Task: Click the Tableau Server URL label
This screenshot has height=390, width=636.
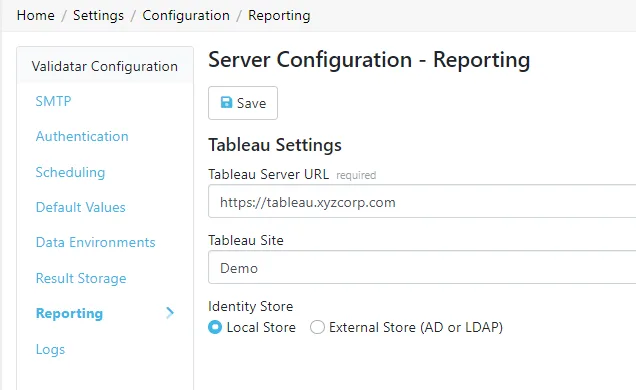Action: click(268, 174)
